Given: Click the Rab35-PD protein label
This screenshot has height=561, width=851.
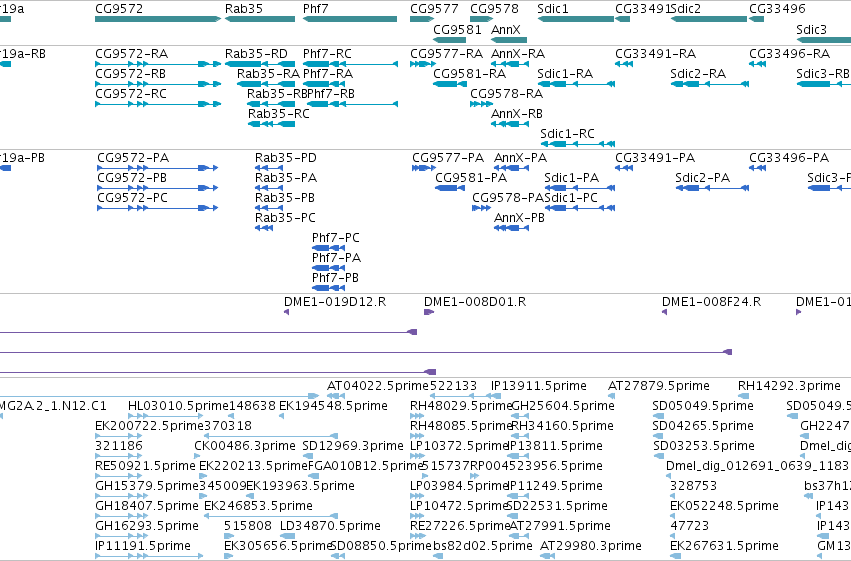Looking at the screenshot, I should pos(285,158).
